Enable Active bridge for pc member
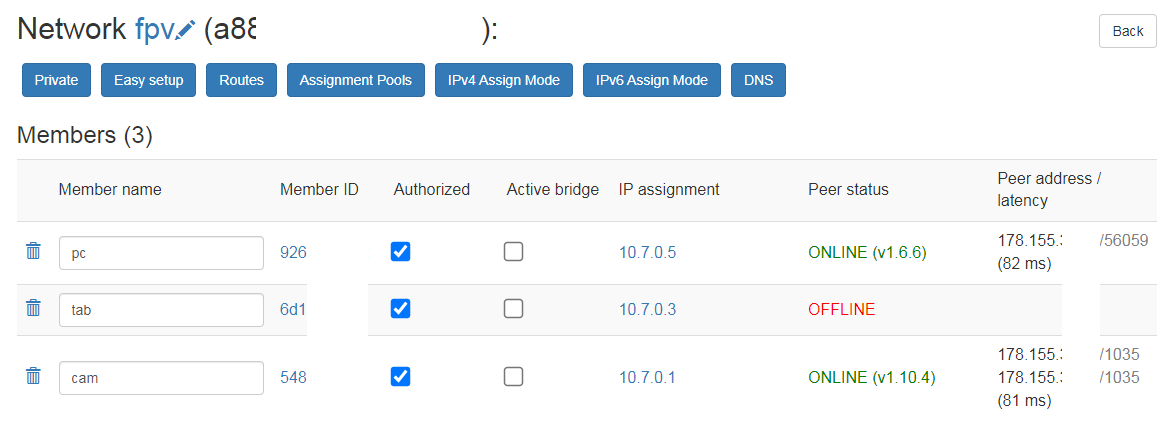Image resolution: width=1162 pixels, height=424 pixels. pyautogui.click(x=513, y=251)
